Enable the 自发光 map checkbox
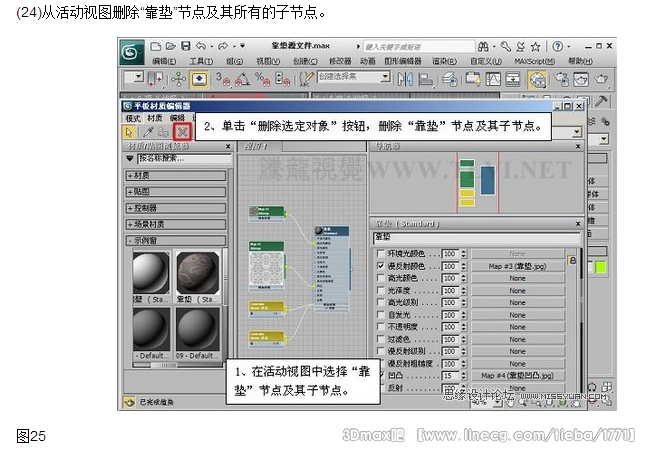 tap(380, 315)
